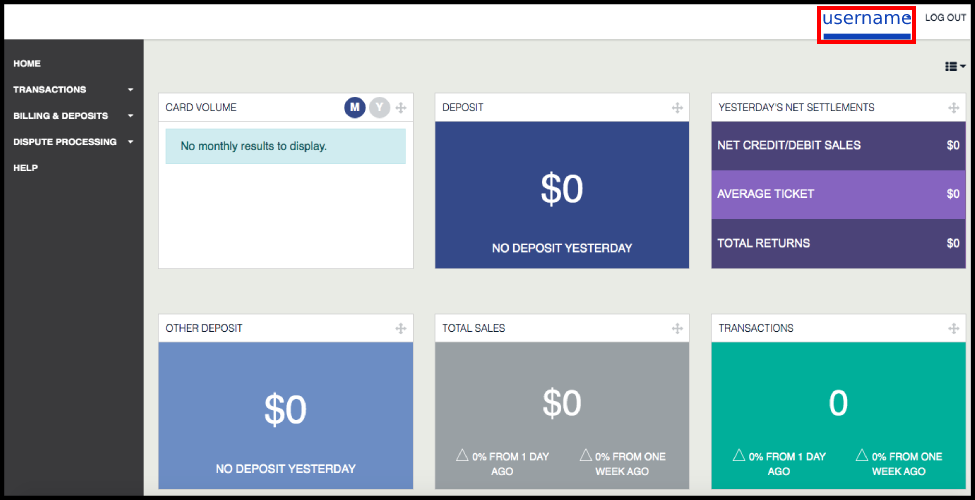Select the Average Ticket row
The image size is (975, 500).
tap(838, 194)
